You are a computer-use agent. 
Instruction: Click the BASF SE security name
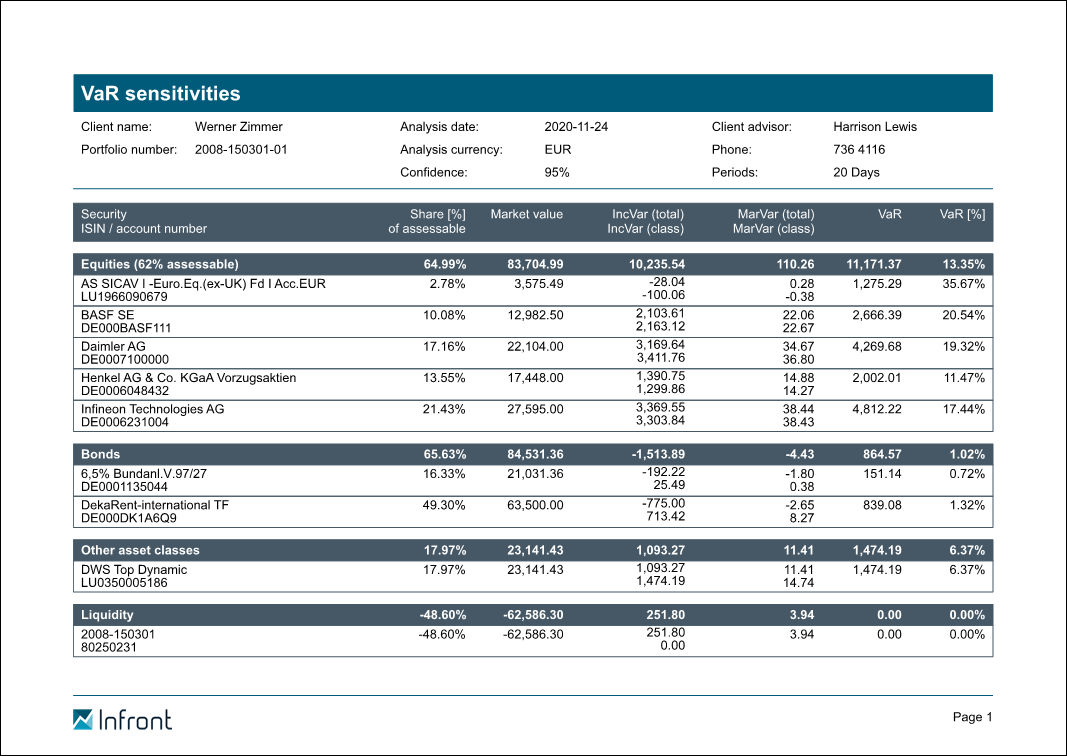coord(107,315)
